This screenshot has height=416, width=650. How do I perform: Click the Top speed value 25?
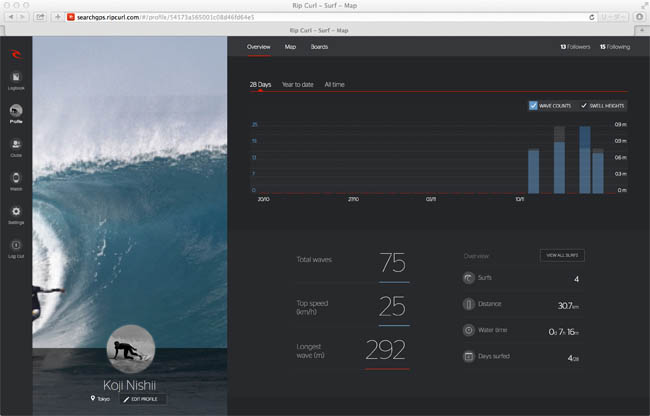tap(392, 306)
